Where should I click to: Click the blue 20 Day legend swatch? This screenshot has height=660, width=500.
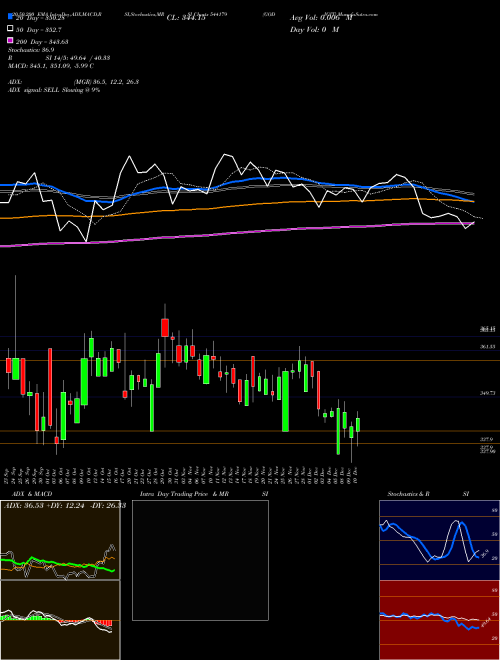click(10, 17)
